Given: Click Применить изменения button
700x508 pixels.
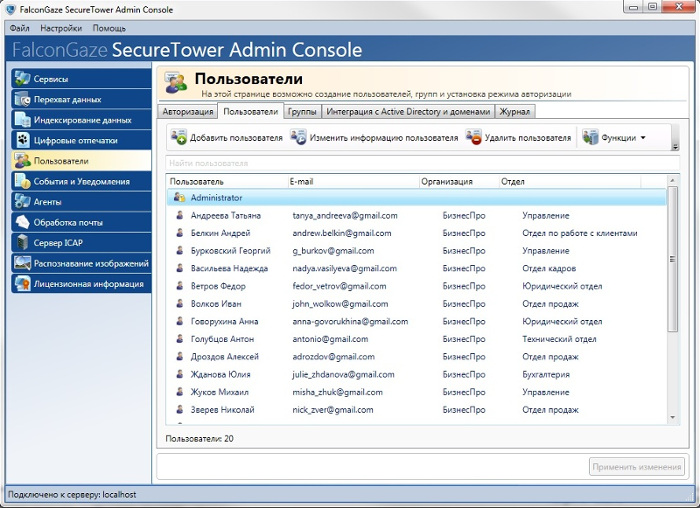Looking at the screenshot, I should [637, 467].
